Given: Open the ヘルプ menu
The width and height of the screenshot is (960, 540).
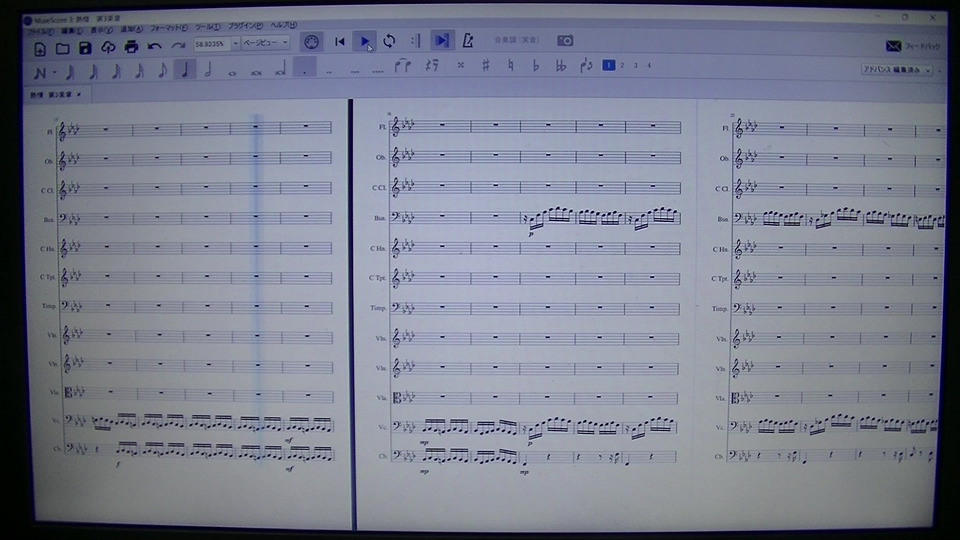Looking at the screenshot, I should [283, 25].
